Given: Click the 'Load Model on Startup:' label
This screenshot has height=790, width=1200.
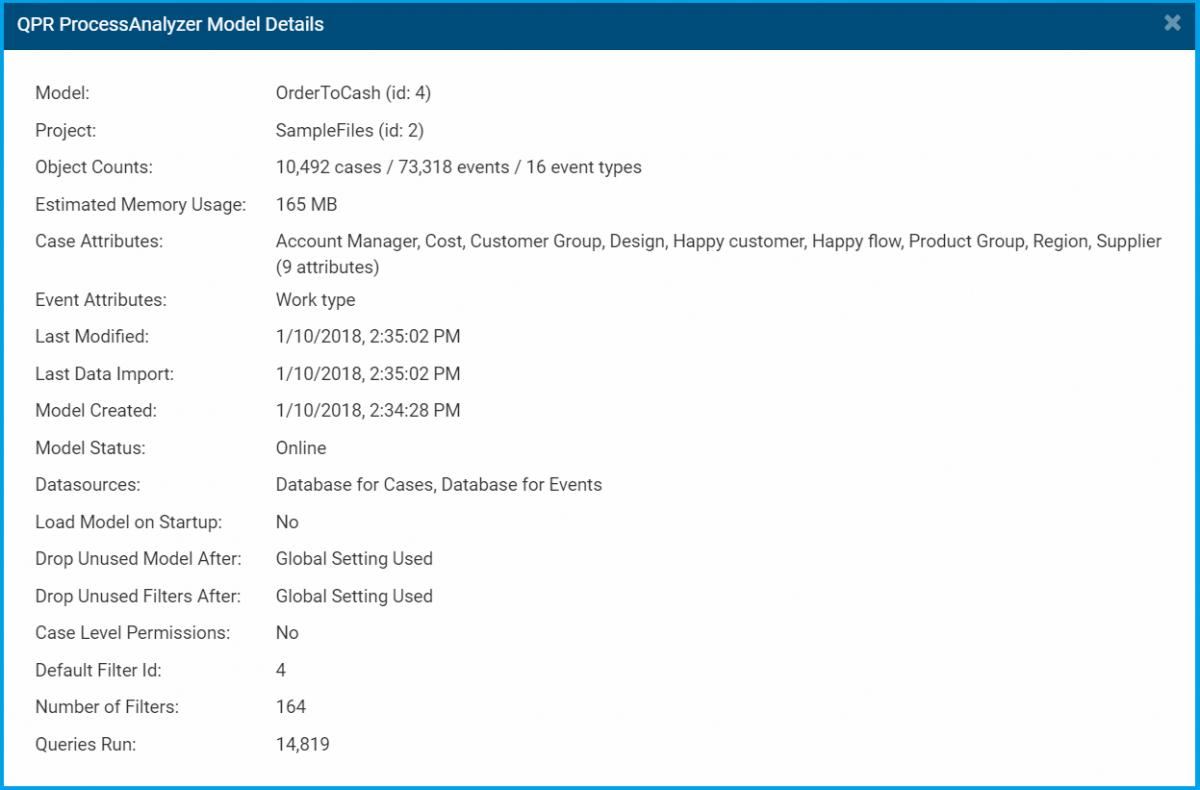Looking at the screenshot, I should pyautogui.click(x=128, y=521).
